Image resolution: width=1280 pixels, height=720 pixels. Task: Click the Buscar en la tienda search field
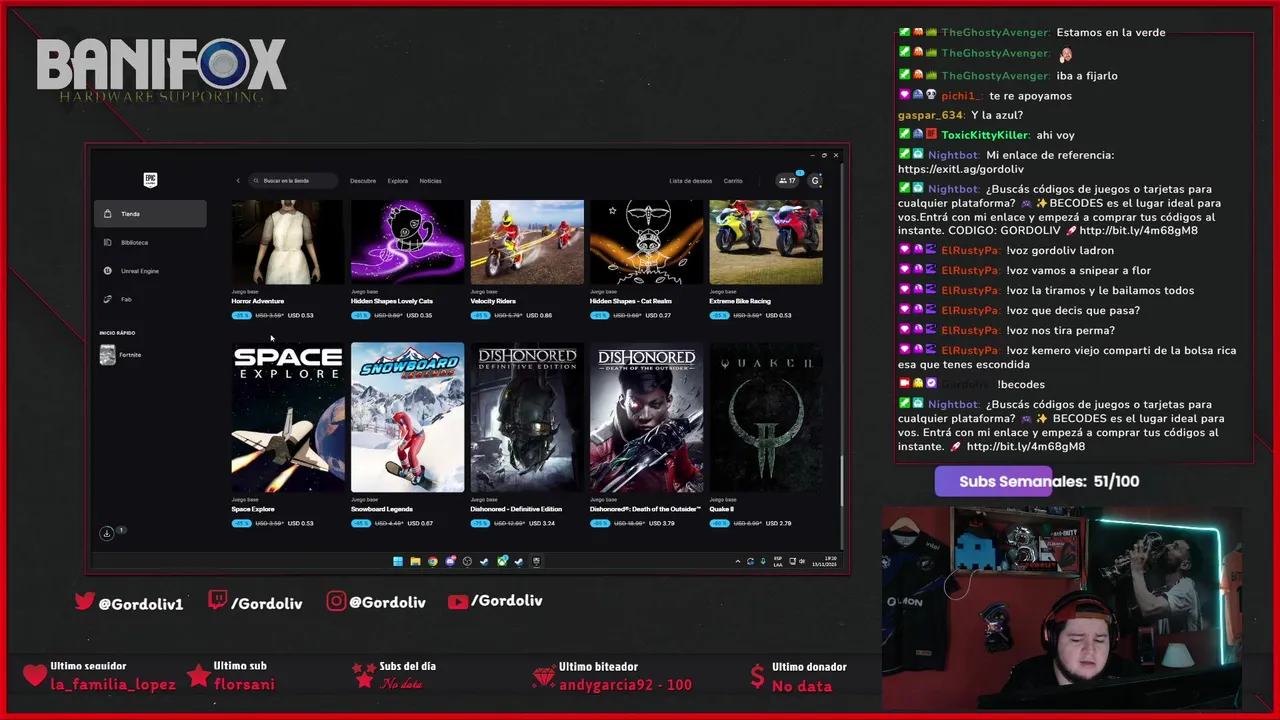tap(293, 181)
